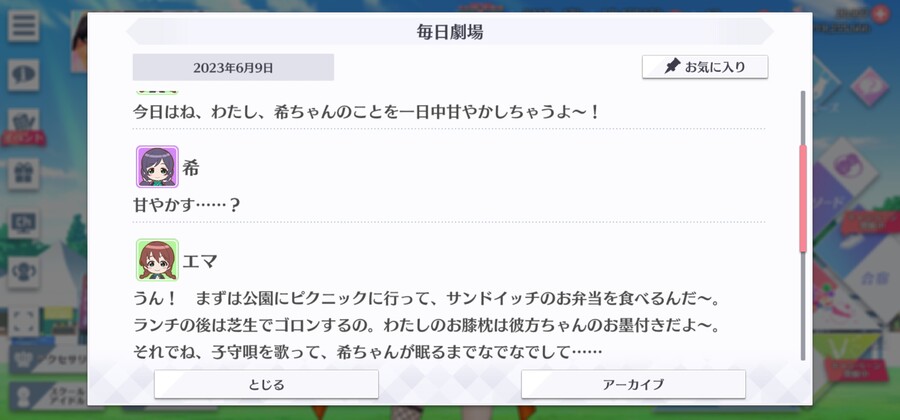Viewport: 900px width, 420px height.
Task: Toggle the fullscreen frame icon
Action: click(x=24, y=321)
